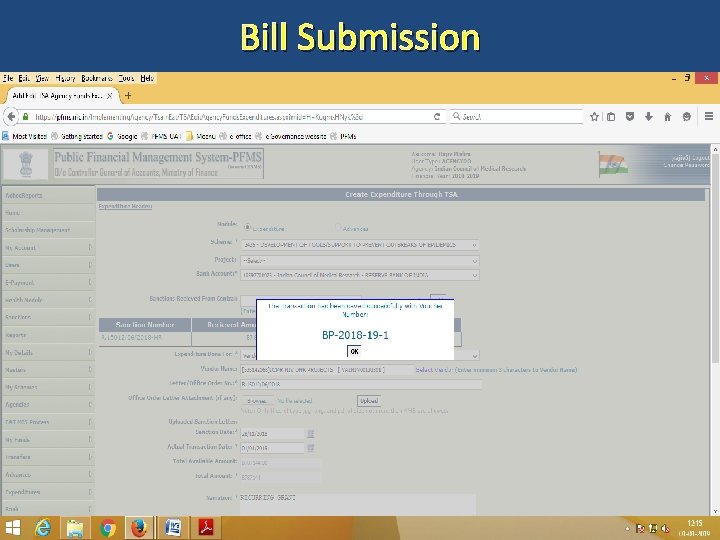This screenshot has height=540, width=720.
Task: Click the Letter/Office Order No field
Action: point(361,384)
